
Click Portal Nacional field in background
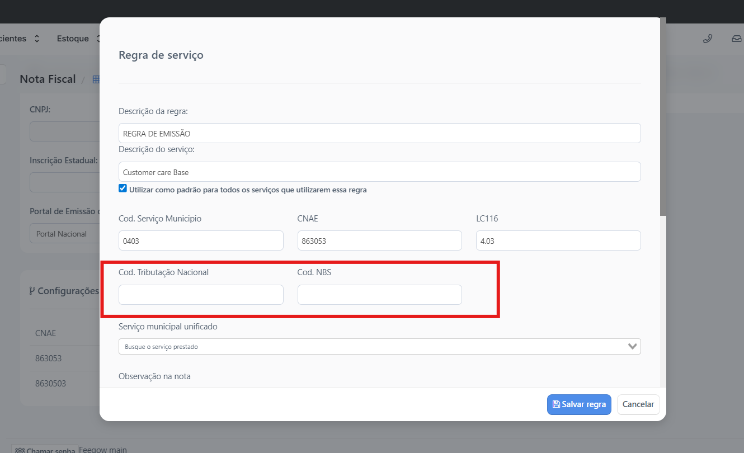click(x=65, y=234)
